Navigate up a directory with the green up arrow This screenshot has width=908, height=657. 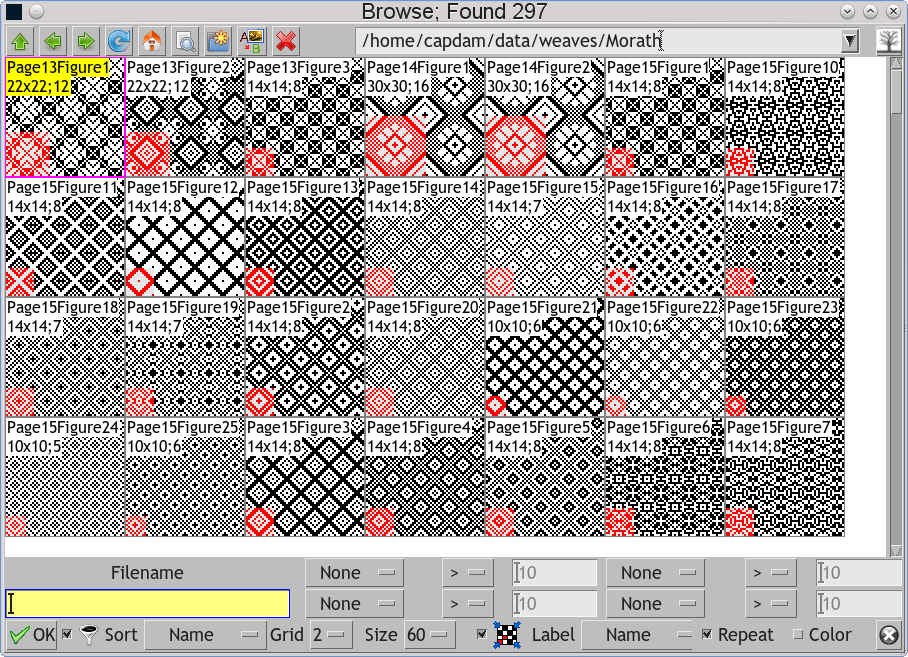20,41
